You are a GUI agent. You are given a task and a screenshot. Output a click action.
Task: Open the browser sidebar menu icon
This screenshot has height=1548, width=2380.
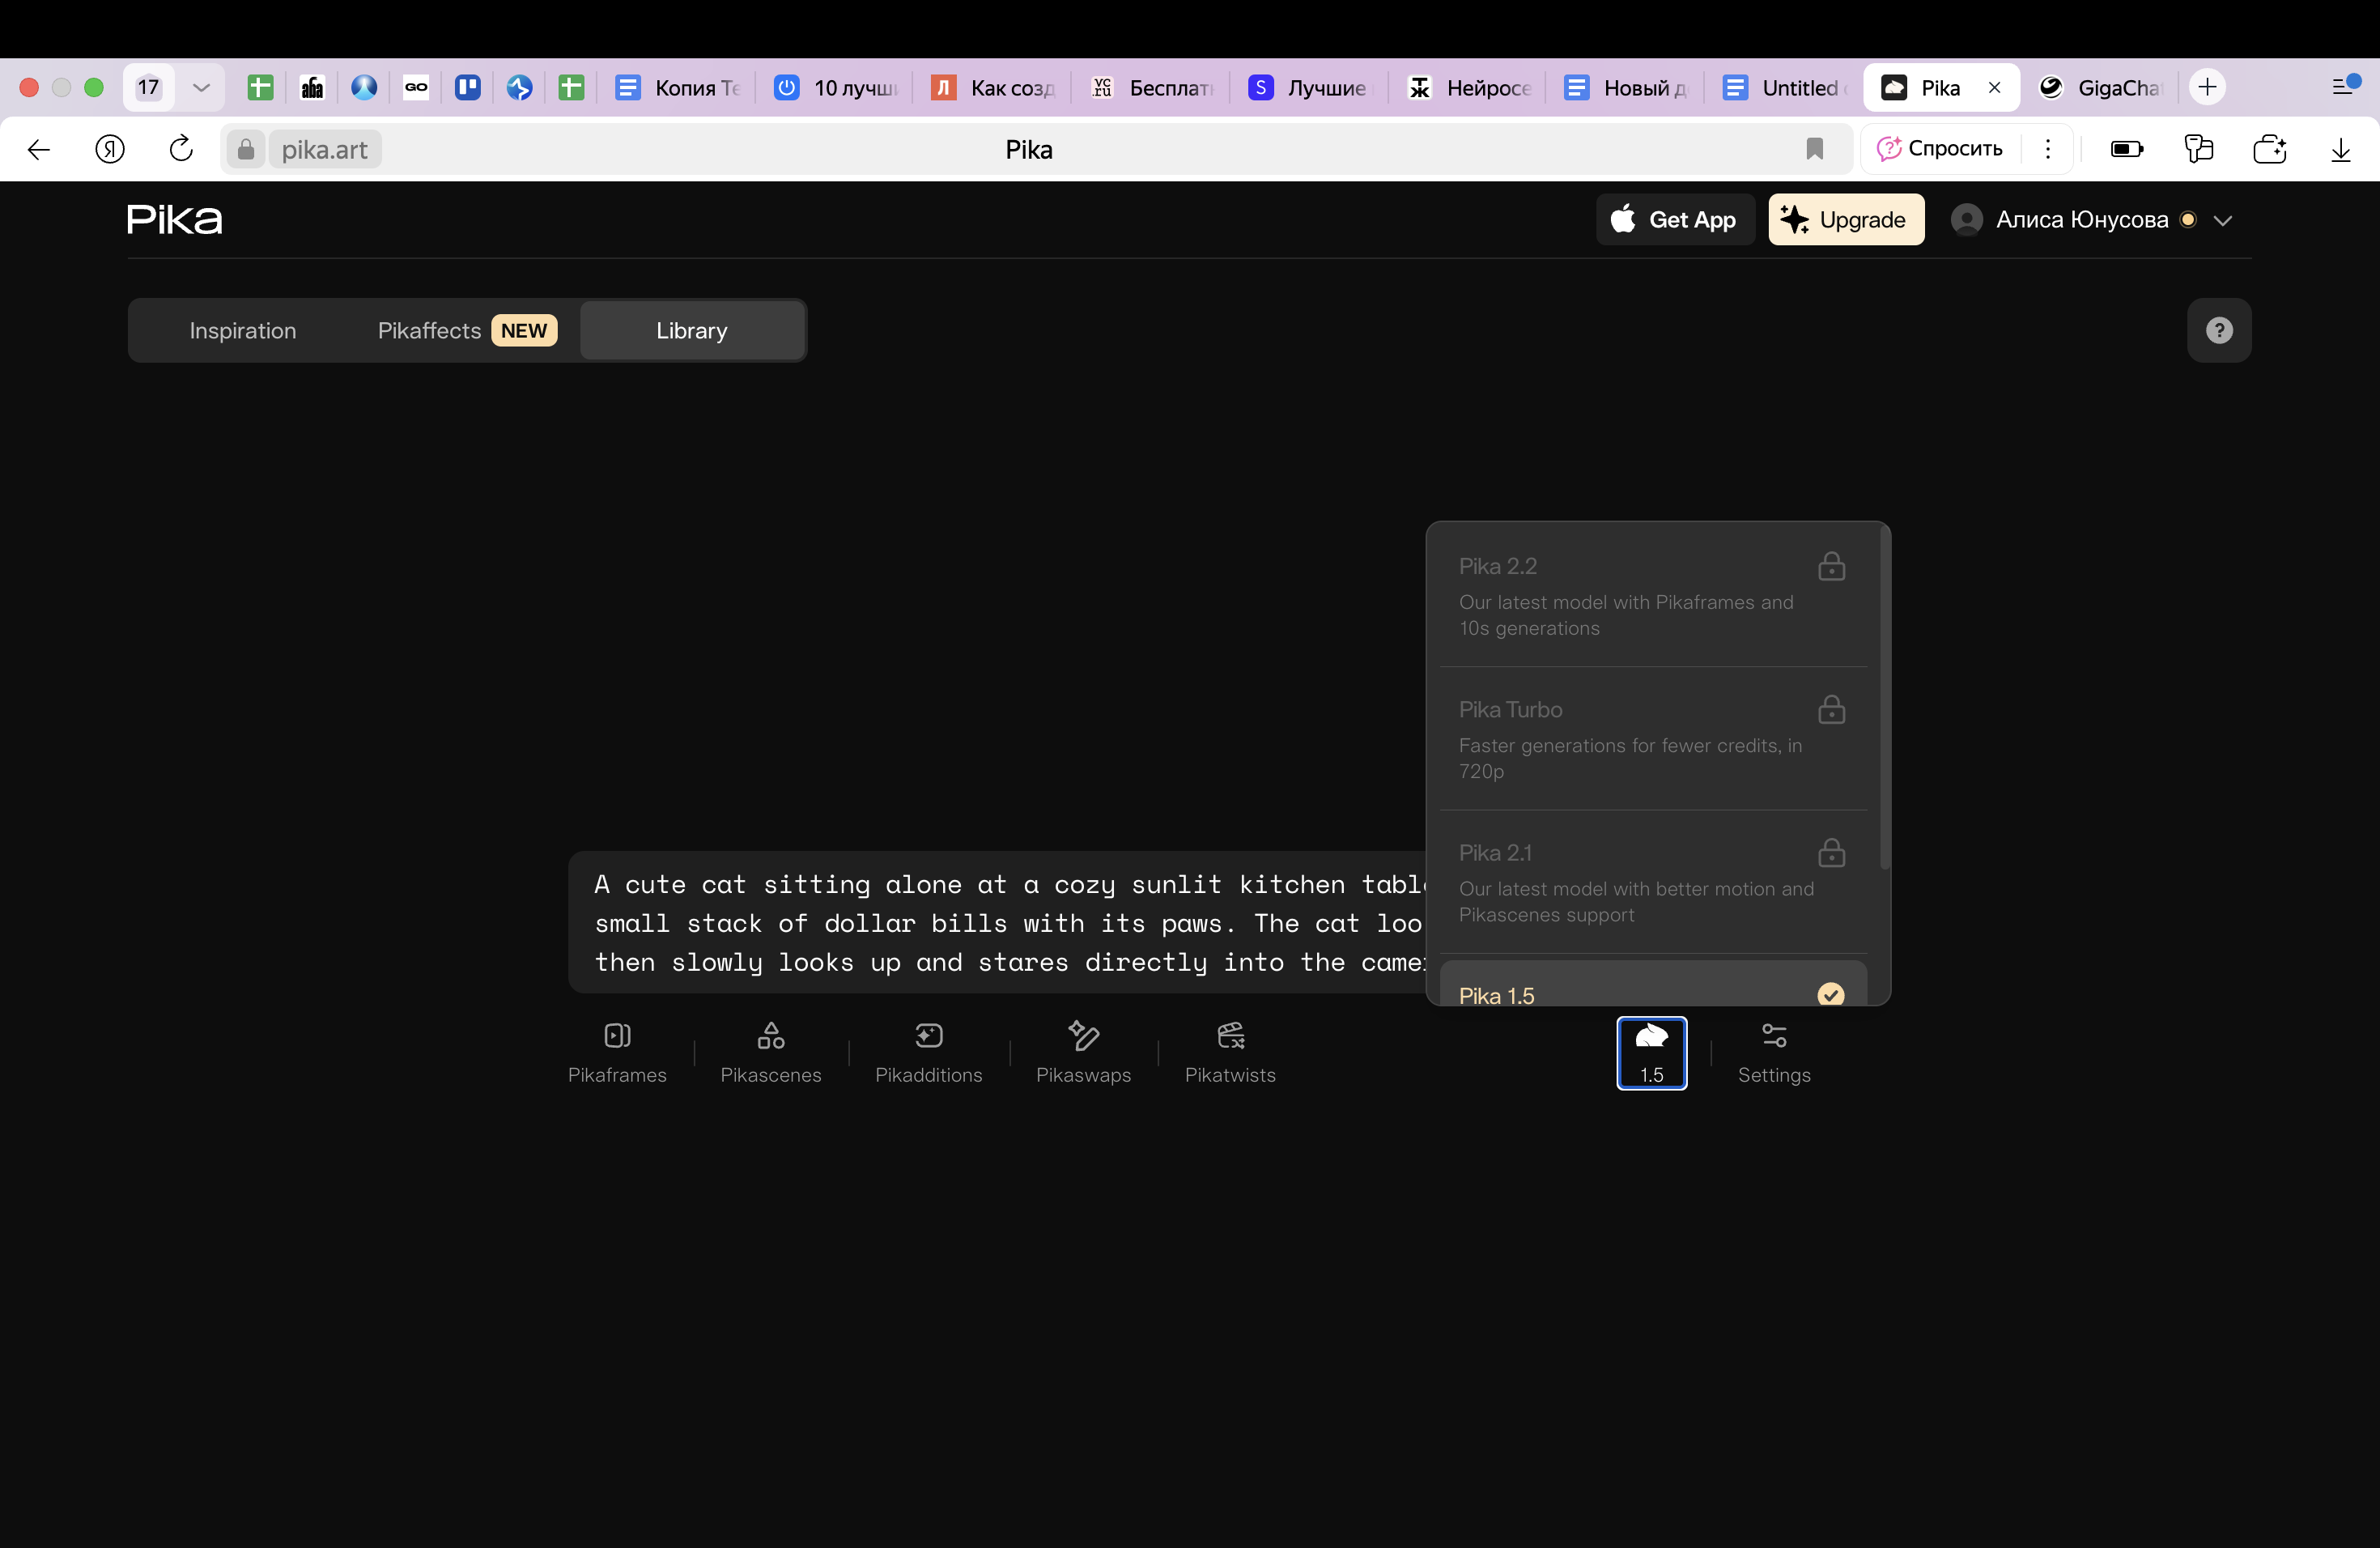click(2345, 86)
